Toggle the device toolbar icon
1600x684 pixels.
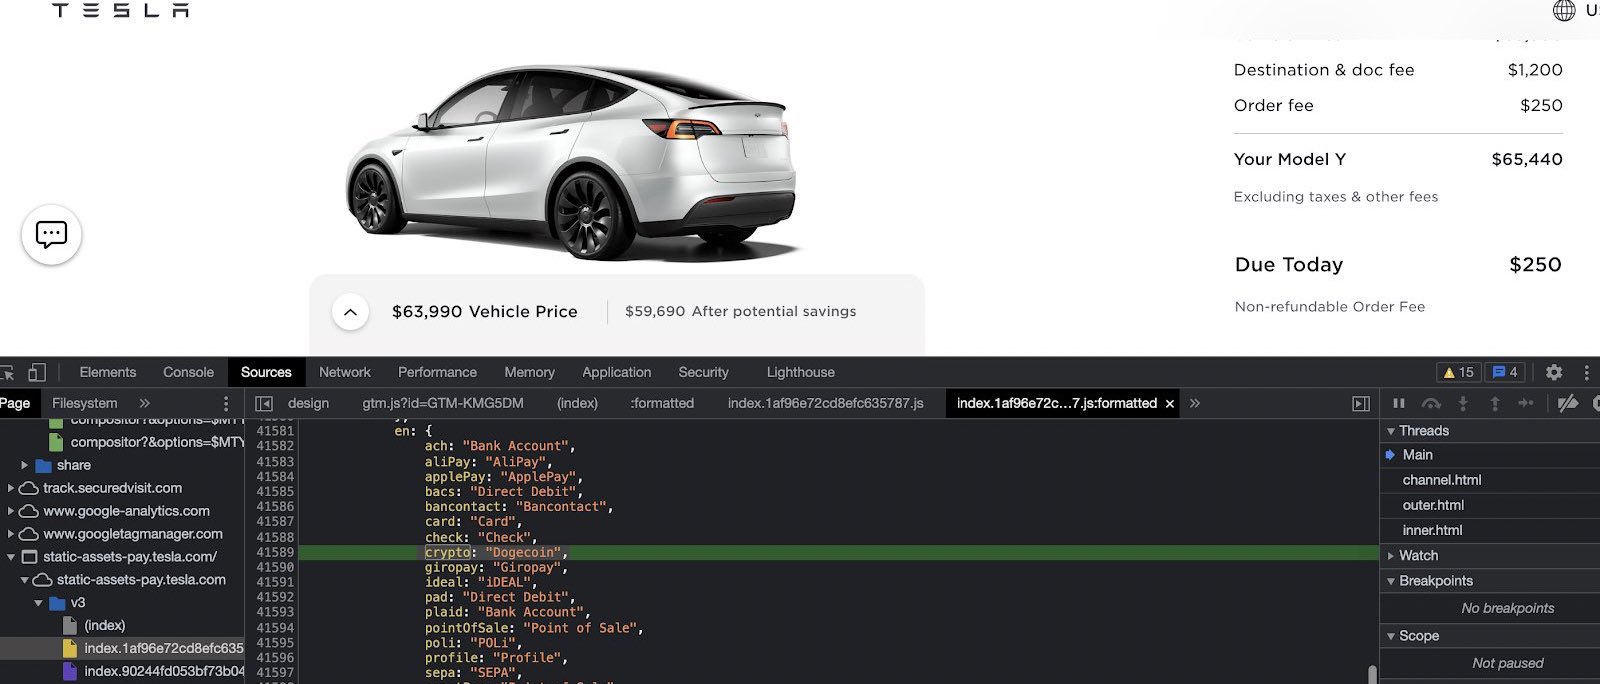(x=37, y=372)
